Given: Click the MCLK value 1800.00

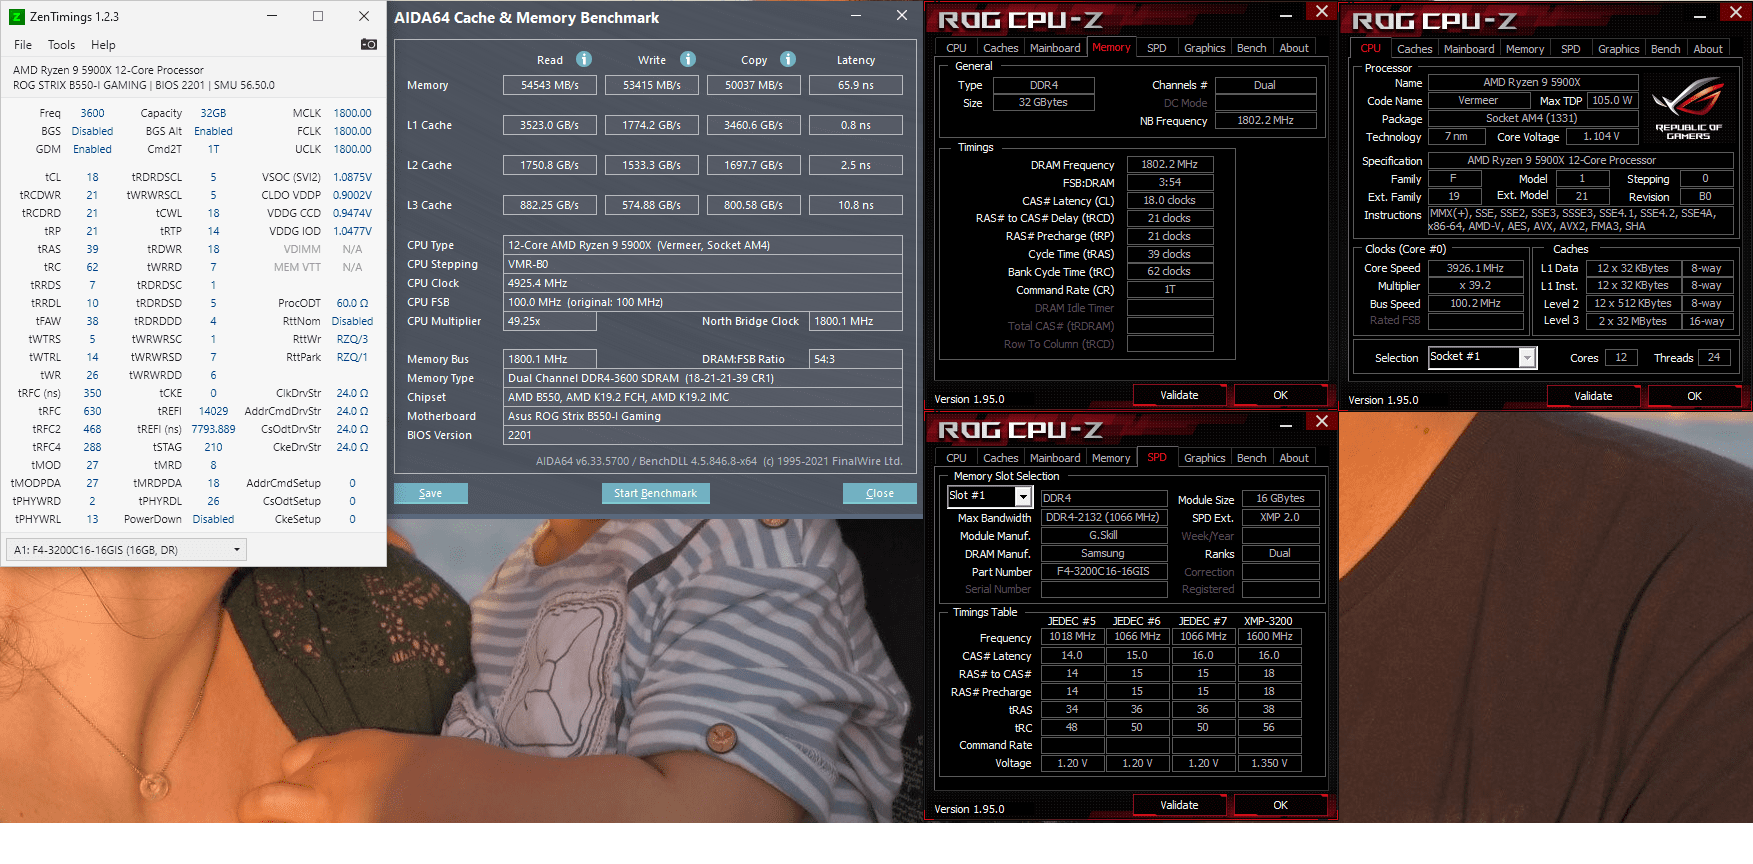Looking at the screenshot, I should tap(352, 113).
